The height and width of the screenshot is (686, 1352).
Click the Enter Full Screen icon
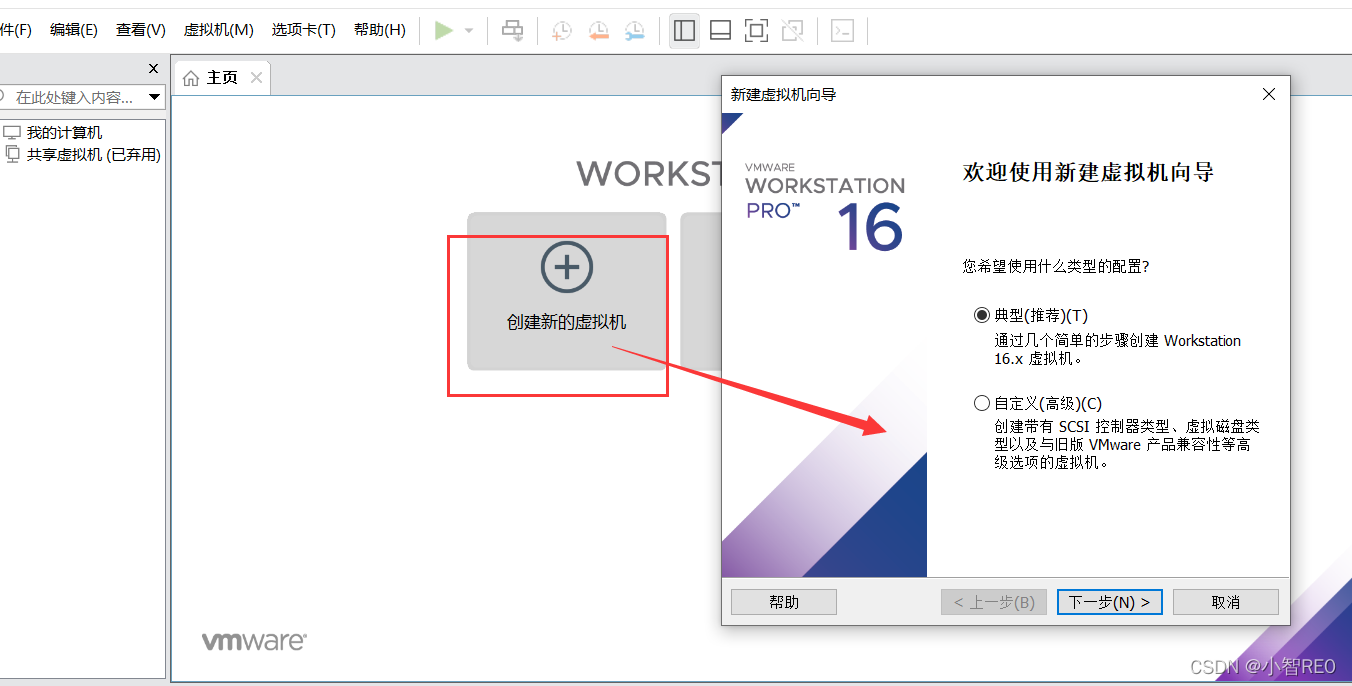(757, 30)
